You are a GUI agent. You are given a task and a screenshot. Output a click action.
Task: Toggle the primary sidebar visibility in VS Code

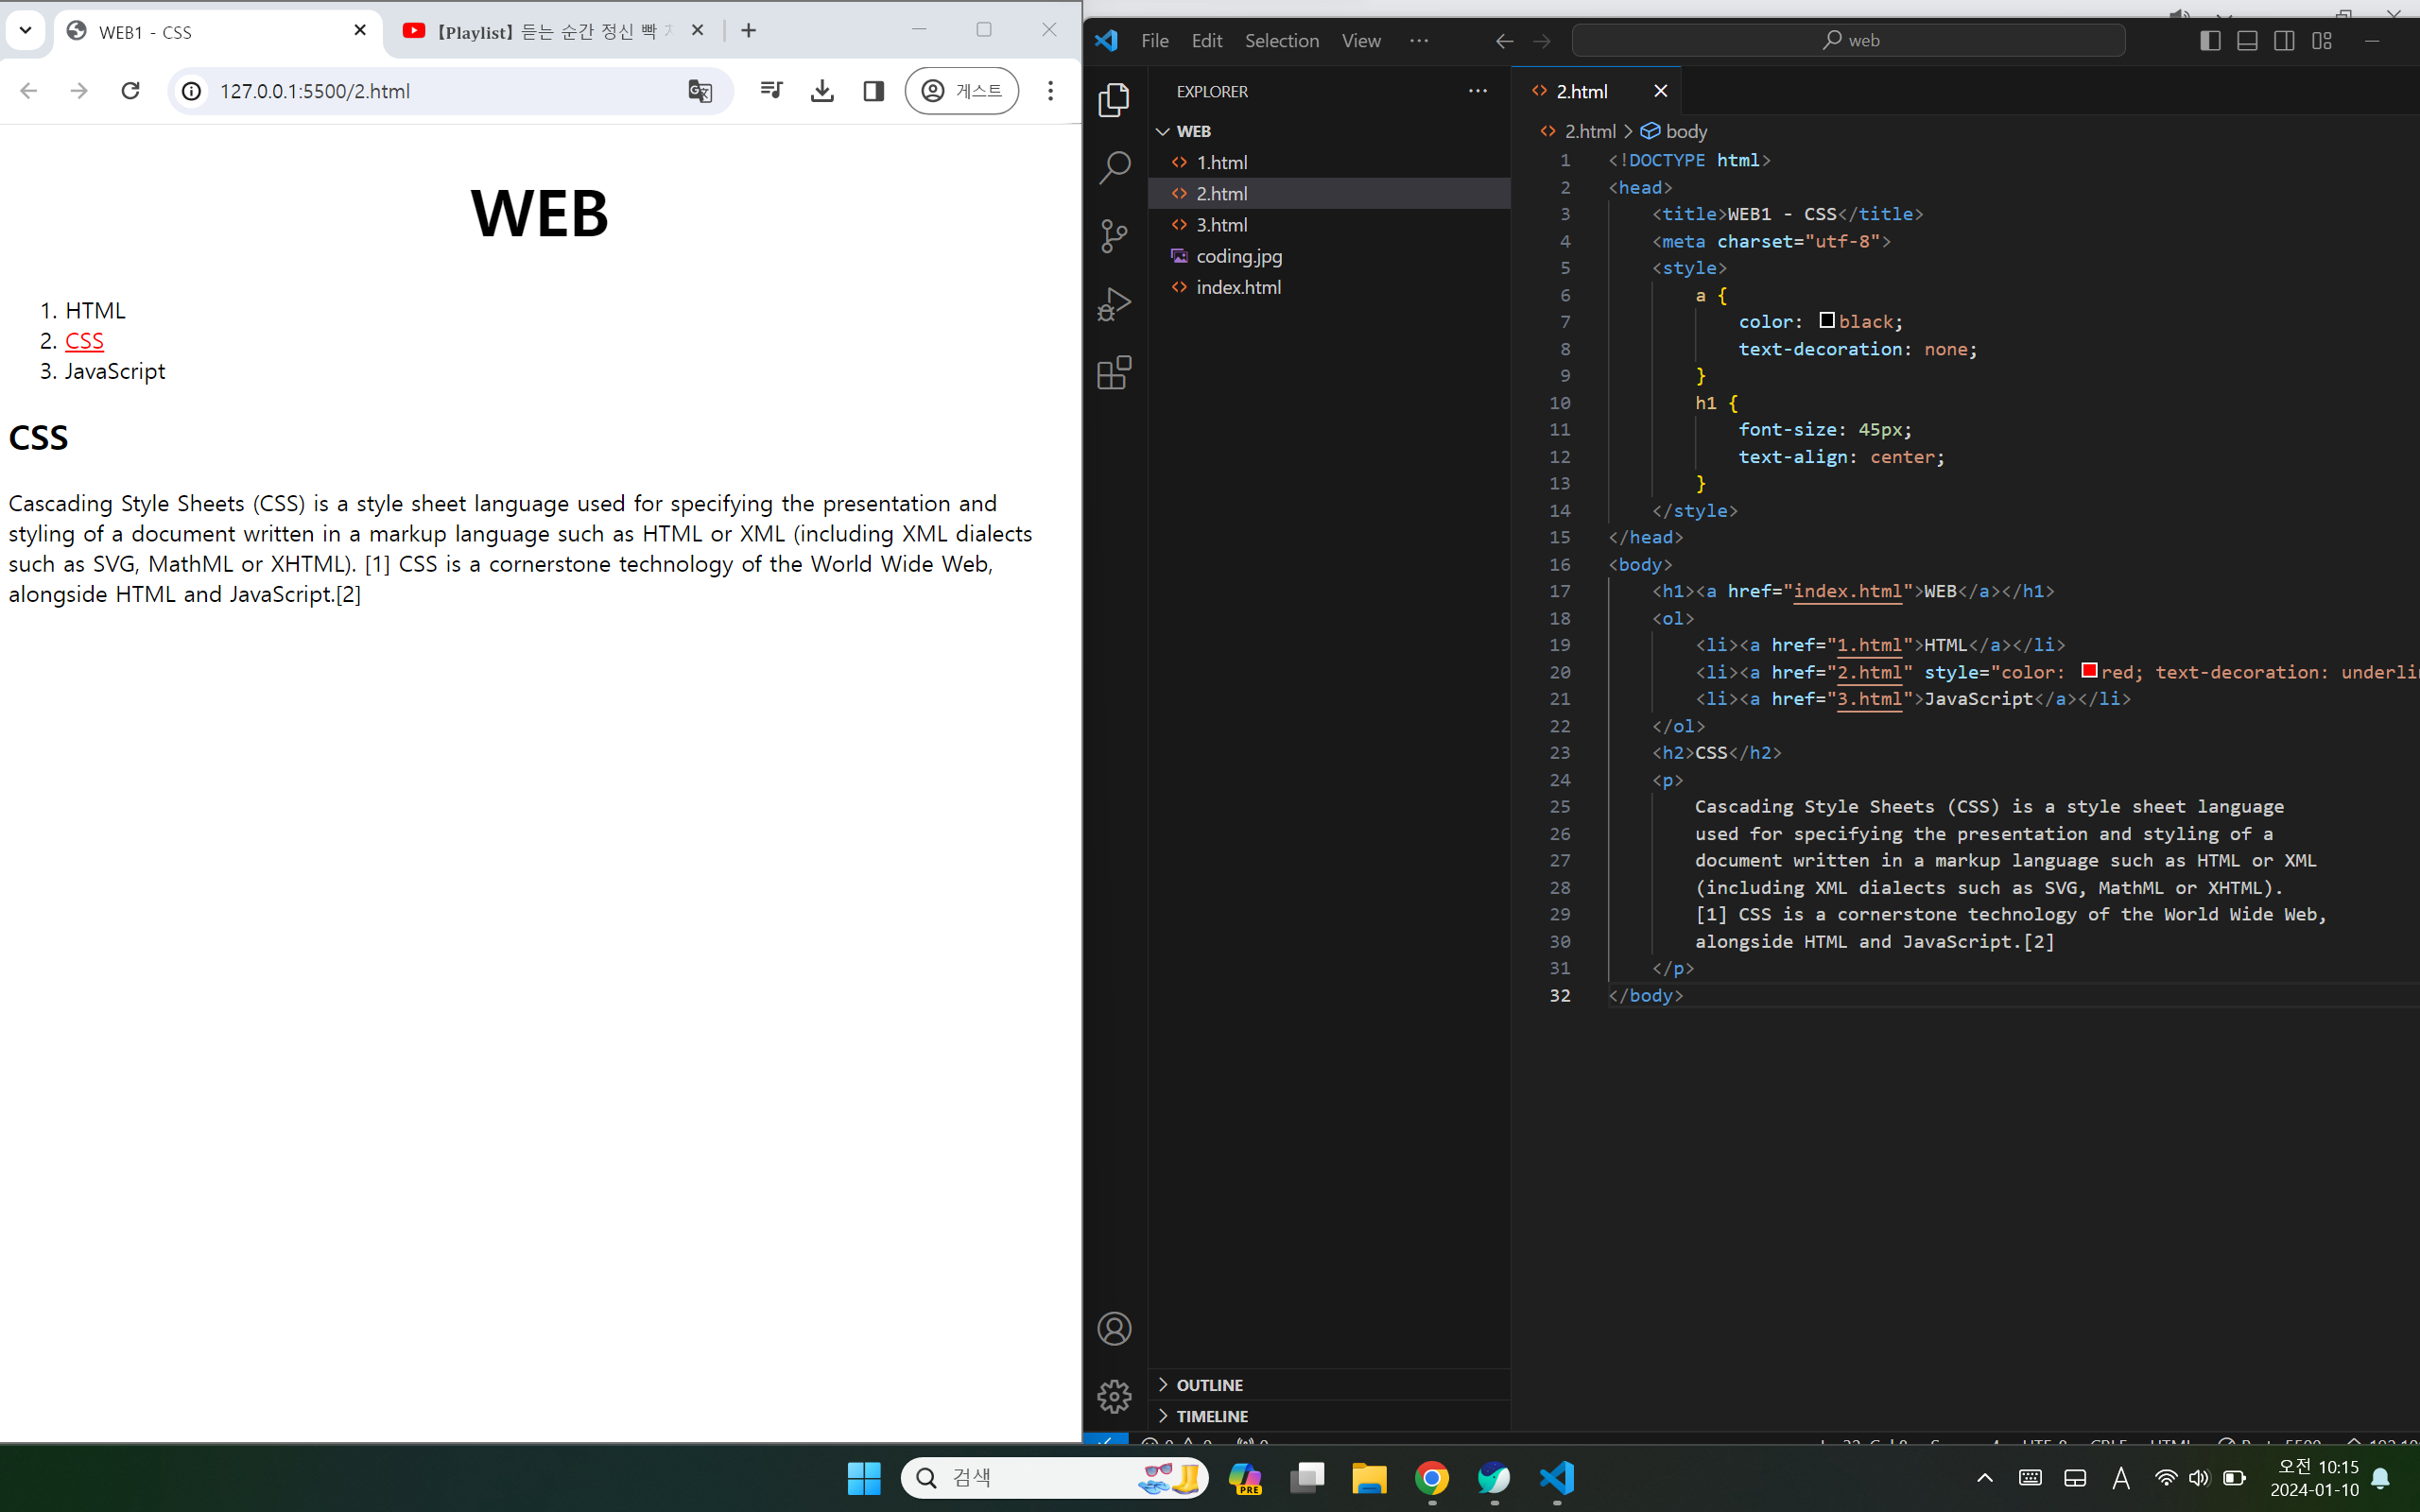click(x=2210, y=40)
